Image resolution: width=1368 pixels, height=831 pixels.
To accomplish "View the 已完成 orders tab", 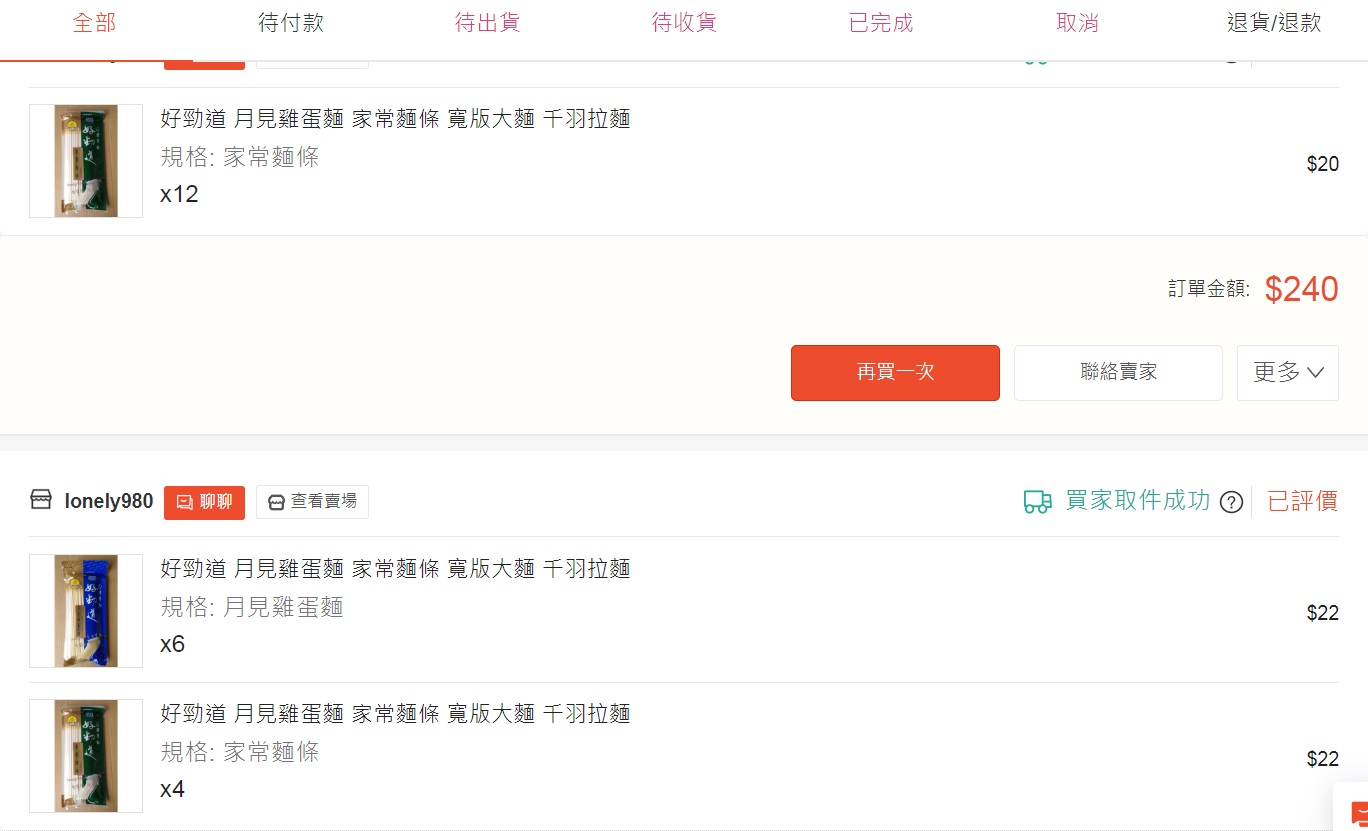I will coord(881,23).
